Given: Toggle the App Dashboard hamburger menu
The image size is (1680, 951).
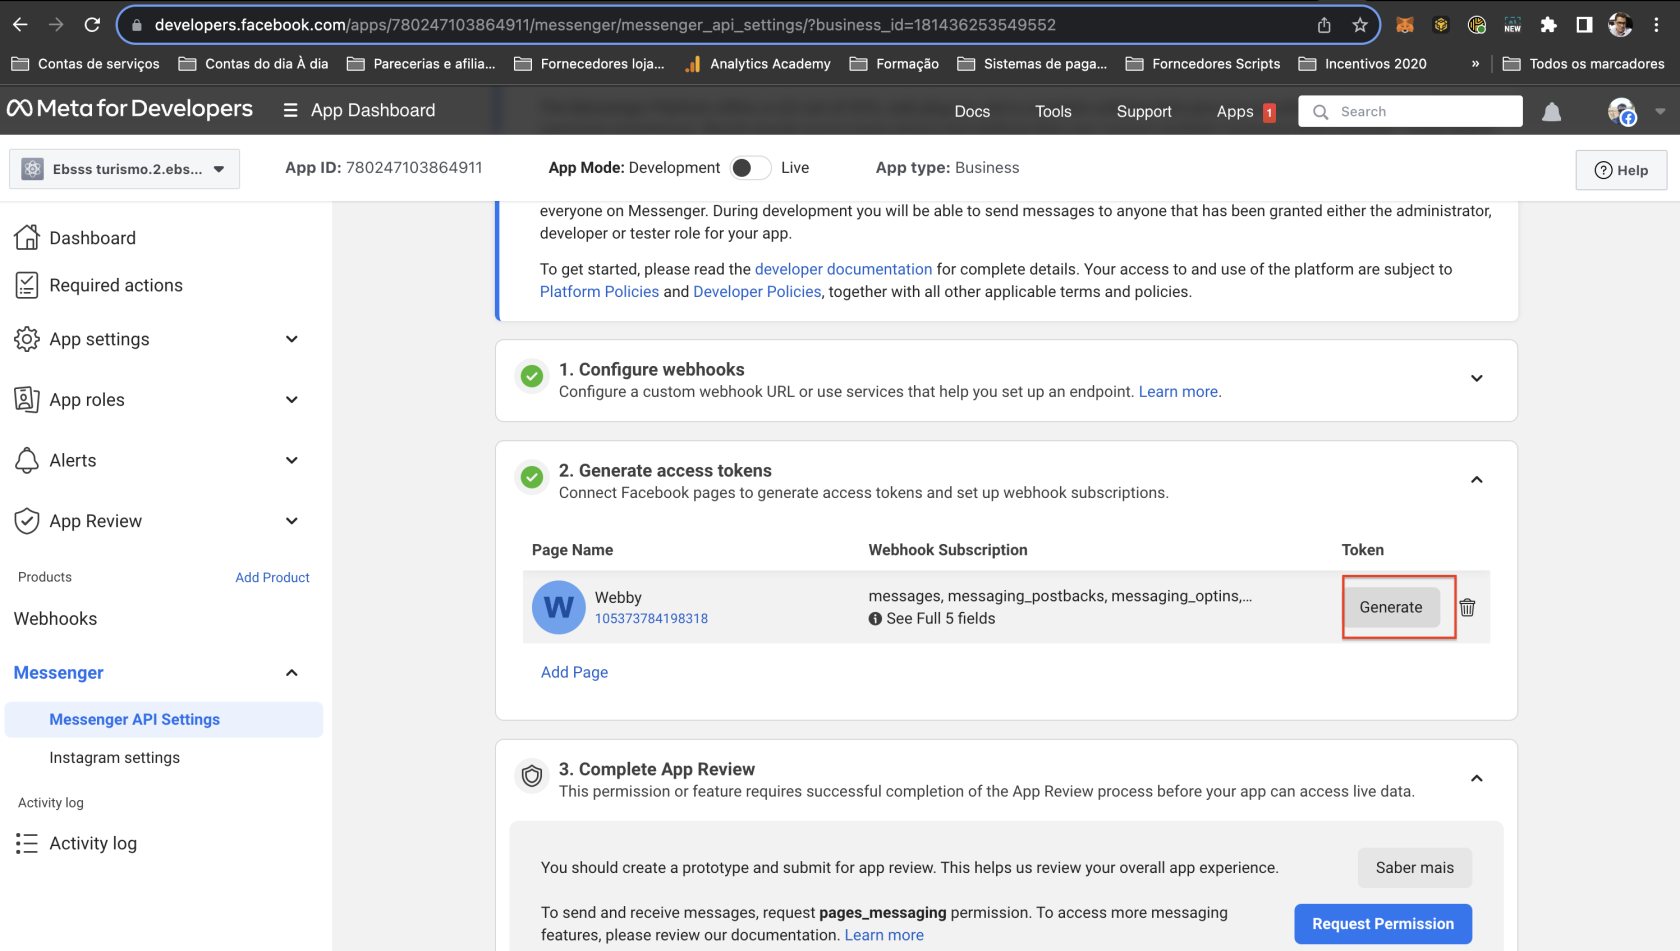Looking at the screenshot, I should pos(290,110).
